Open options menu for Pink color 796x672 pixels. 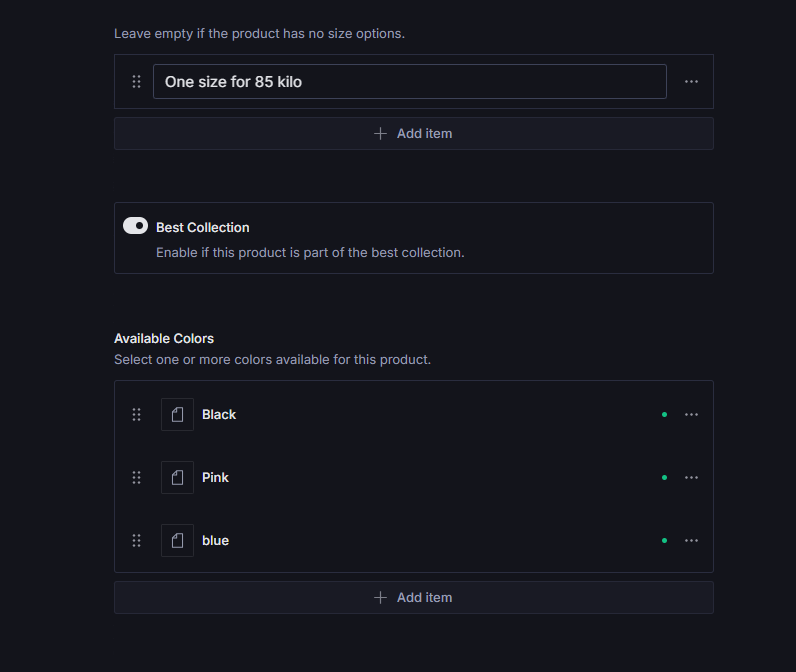click(691, 478)
